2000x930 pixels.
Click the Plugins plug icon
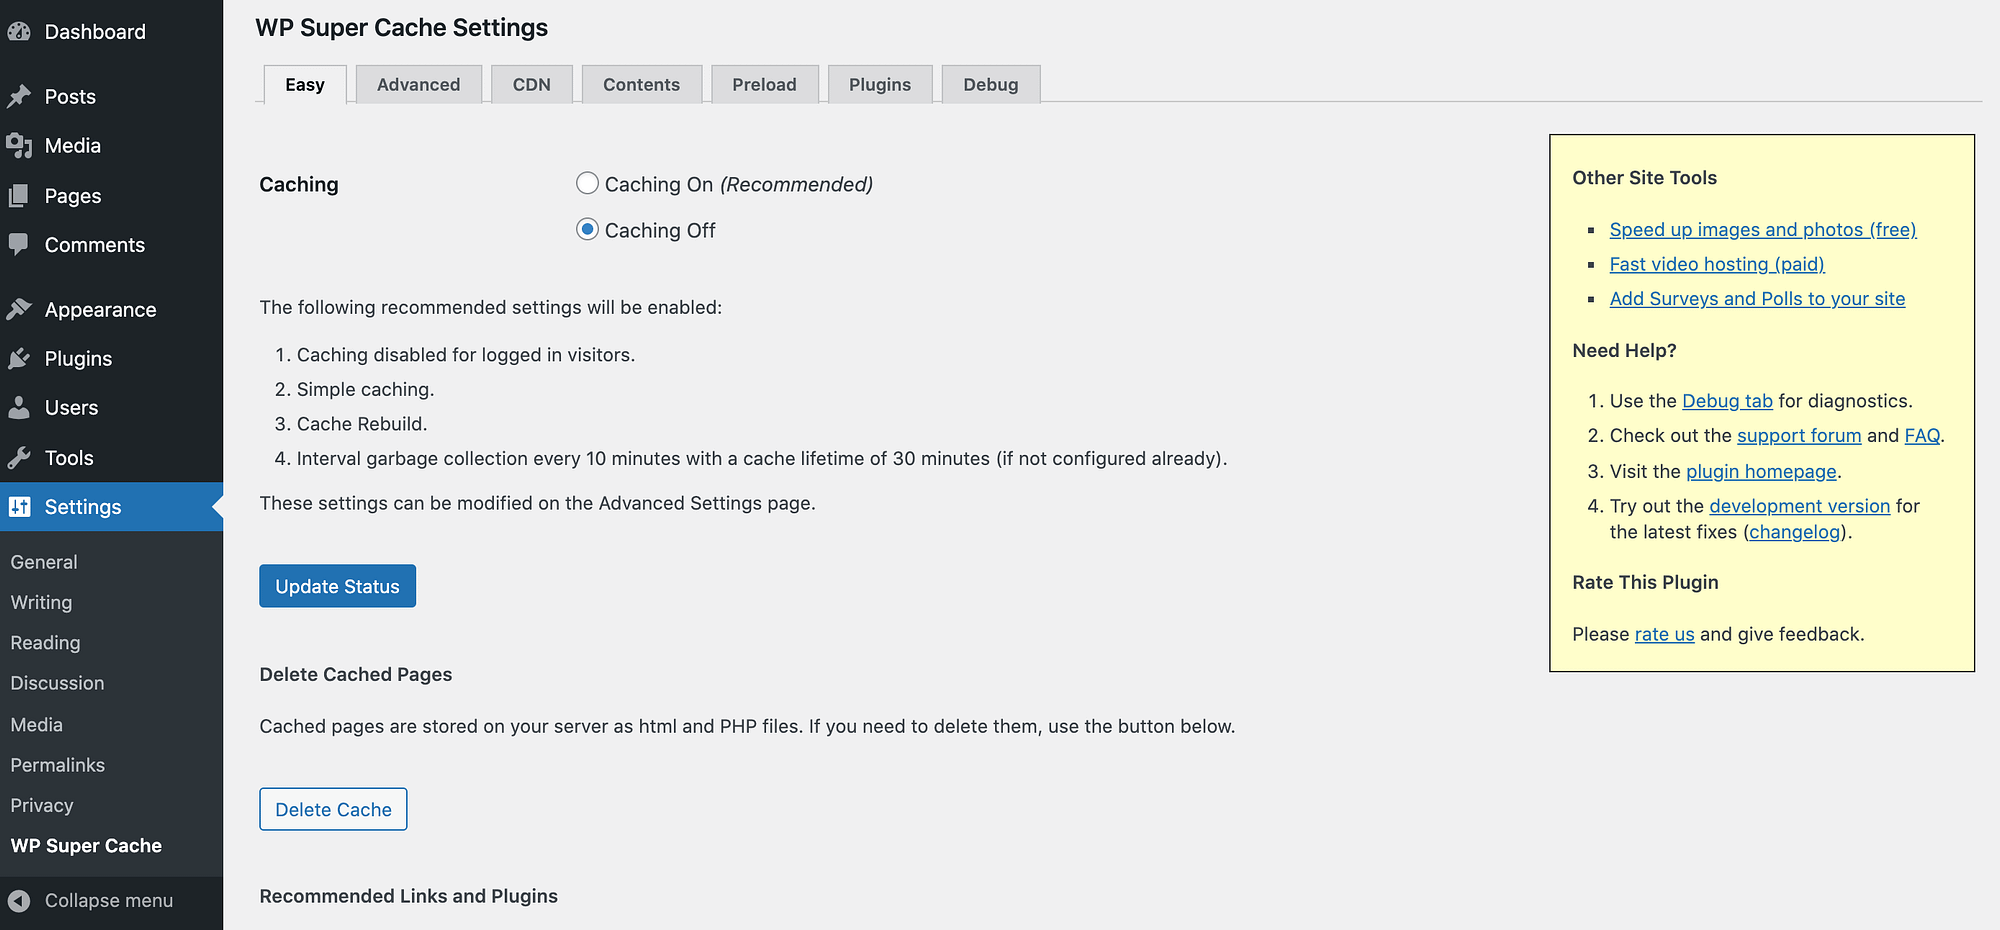[x=19, y=358]
